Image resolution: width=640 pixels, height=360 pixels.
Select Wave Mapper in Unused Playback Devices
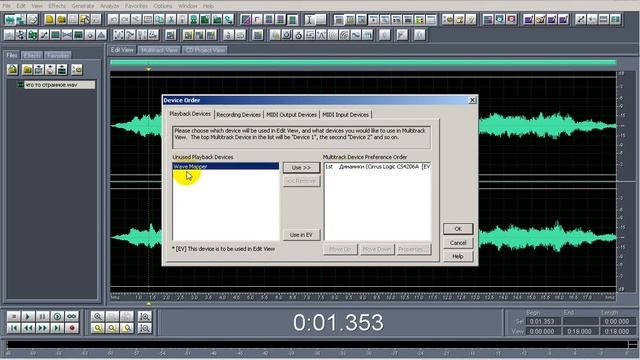point(225,167)
